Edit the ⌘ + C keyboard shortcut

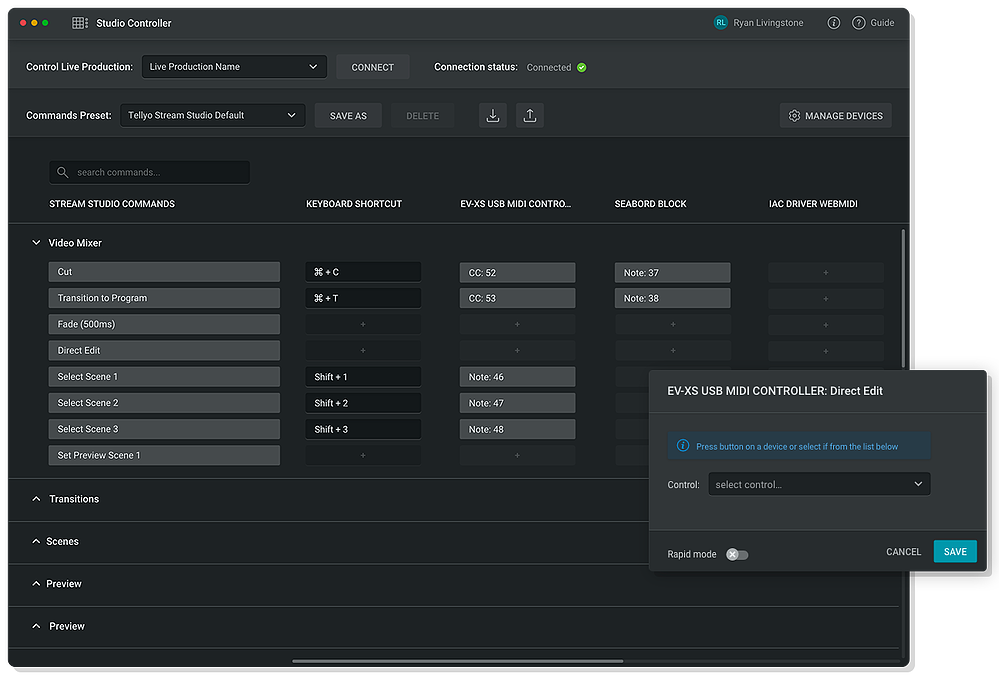pos(363,272)
